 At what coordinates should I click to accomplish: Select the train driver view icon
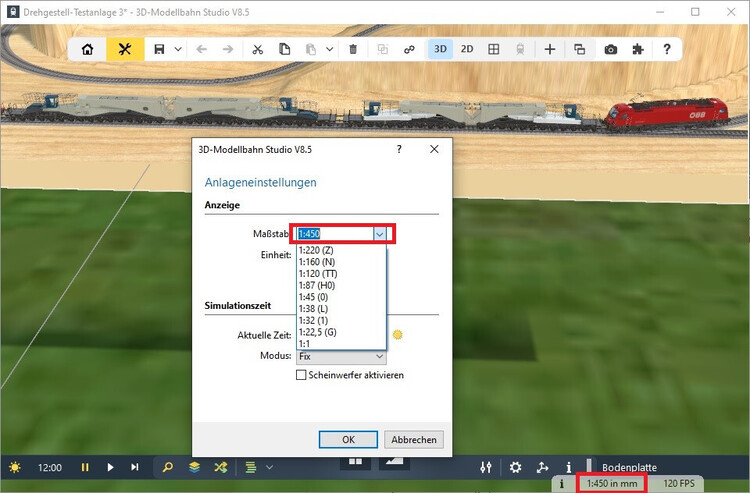coord(520,49)
